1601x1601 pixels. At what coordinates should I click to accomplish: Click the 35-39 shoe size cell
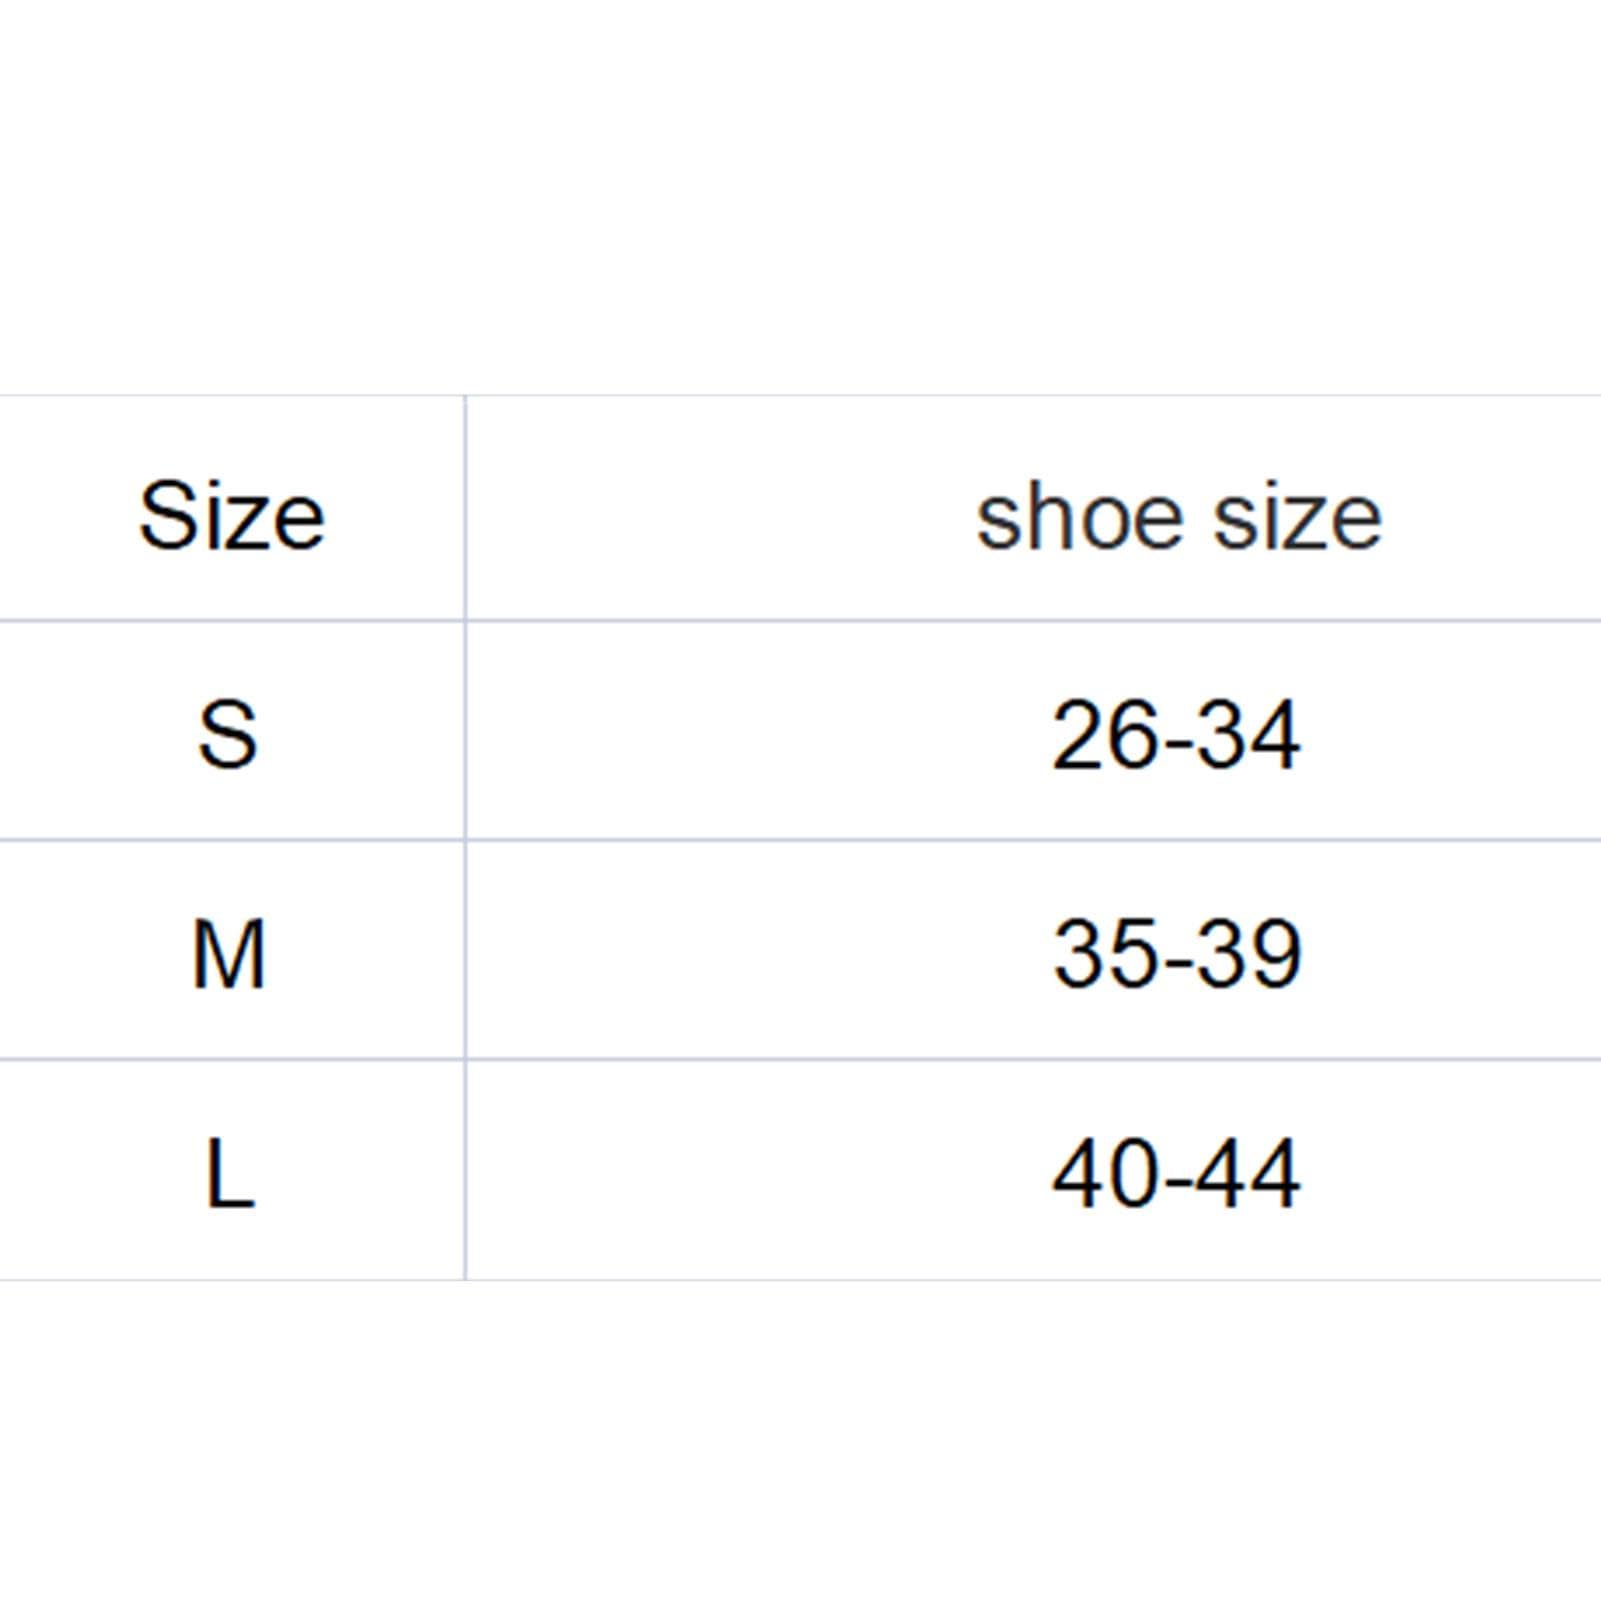(x=1177, y=954)
